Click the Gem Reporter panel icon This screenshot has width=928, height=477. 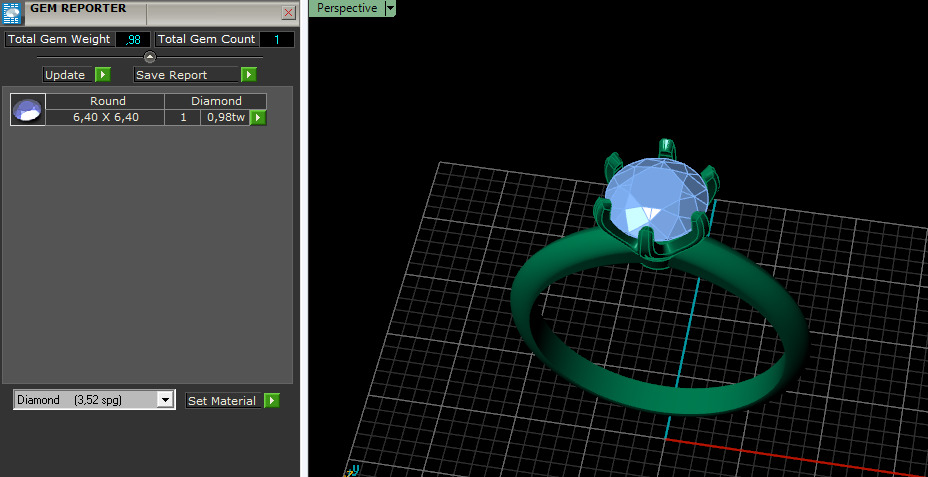[12, 12]
